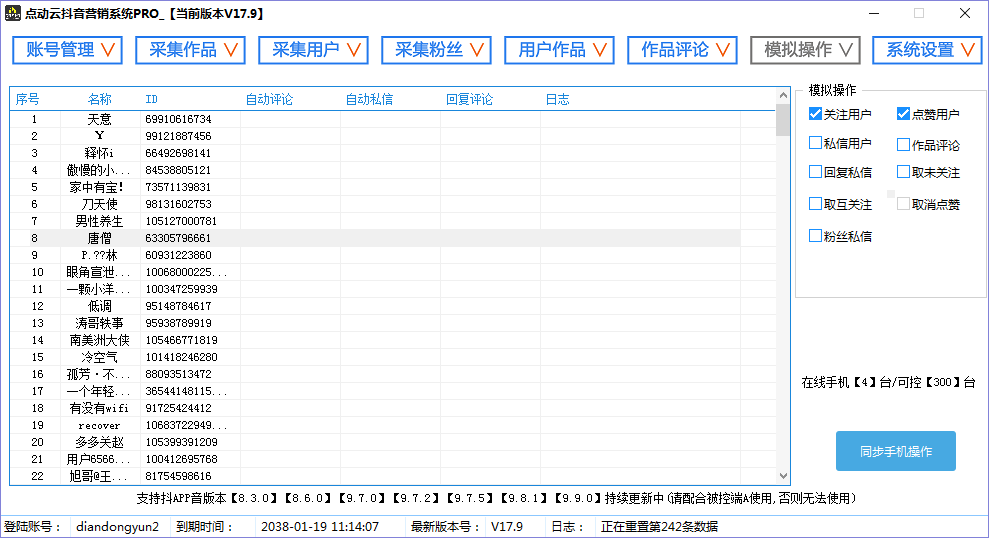Open the 采集用户 dropdown
This screenshot has width=989, height=538.
click(x=313, y=50)
